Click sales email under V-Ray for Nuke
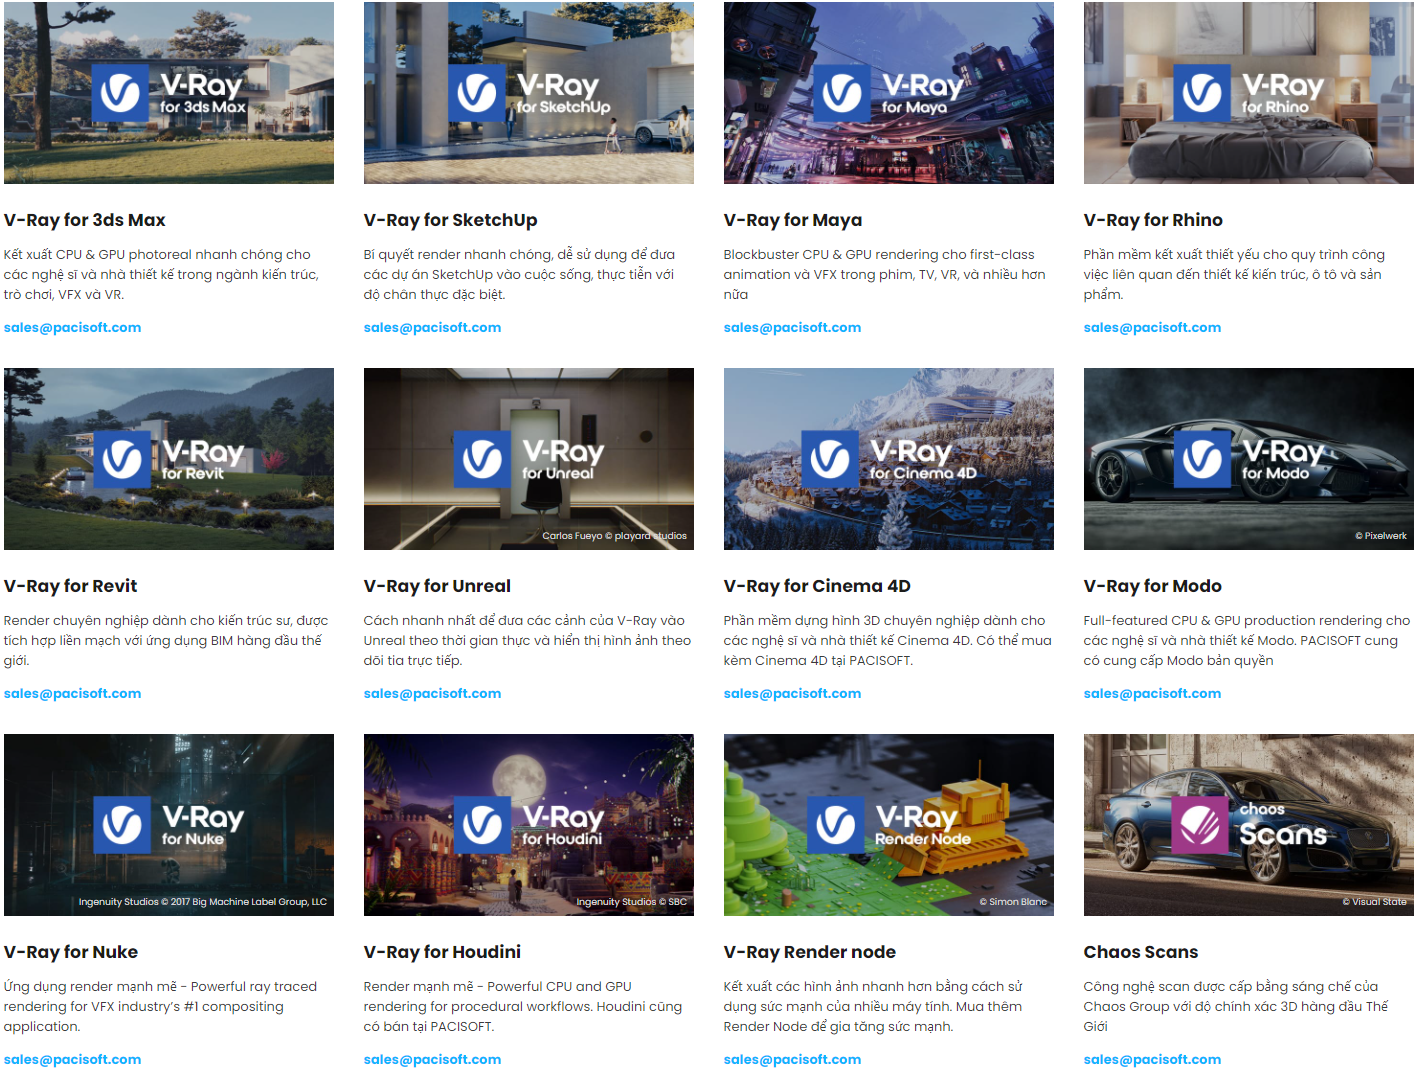Viewport: 1417px width, 1076px height. 72,1059
